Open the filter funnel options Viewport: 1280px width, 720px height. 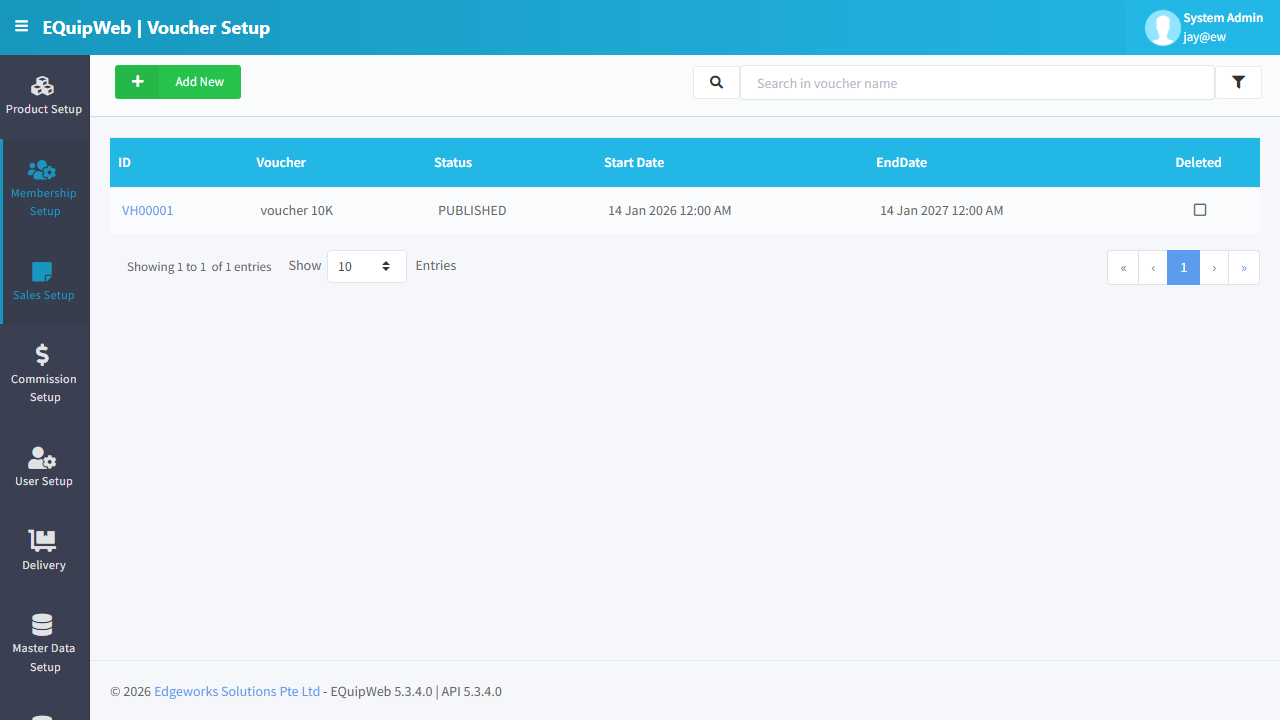[1238, 83]
